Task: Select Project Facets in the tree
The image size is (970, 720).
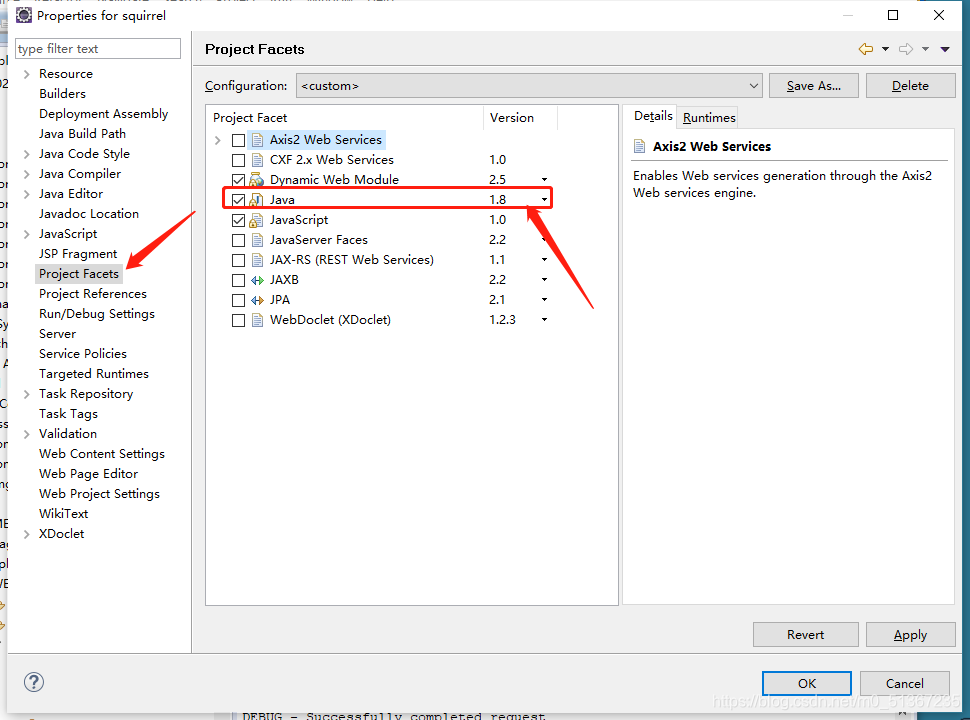Action: 79,274
